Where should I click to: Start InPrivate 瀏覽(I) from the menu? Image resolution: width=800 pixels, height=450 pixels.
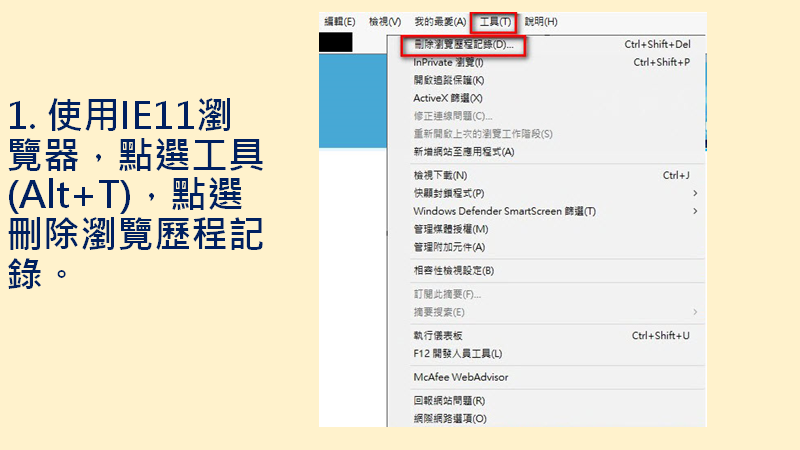[448, 62]
